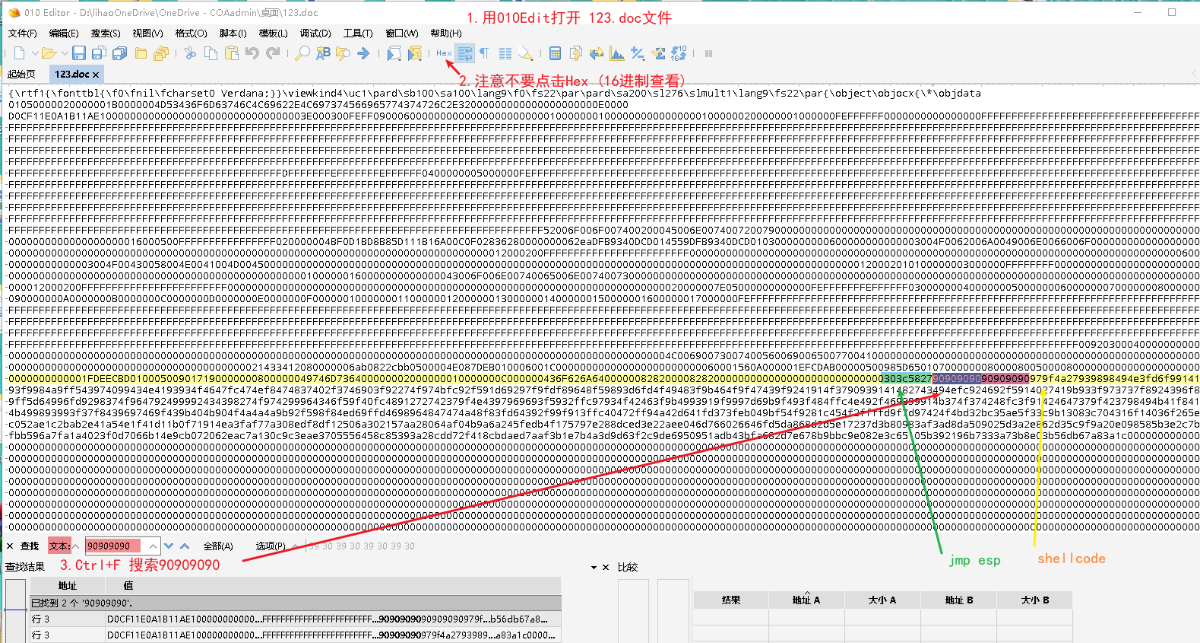Click the 大小 A column header

tap(883, 599)
